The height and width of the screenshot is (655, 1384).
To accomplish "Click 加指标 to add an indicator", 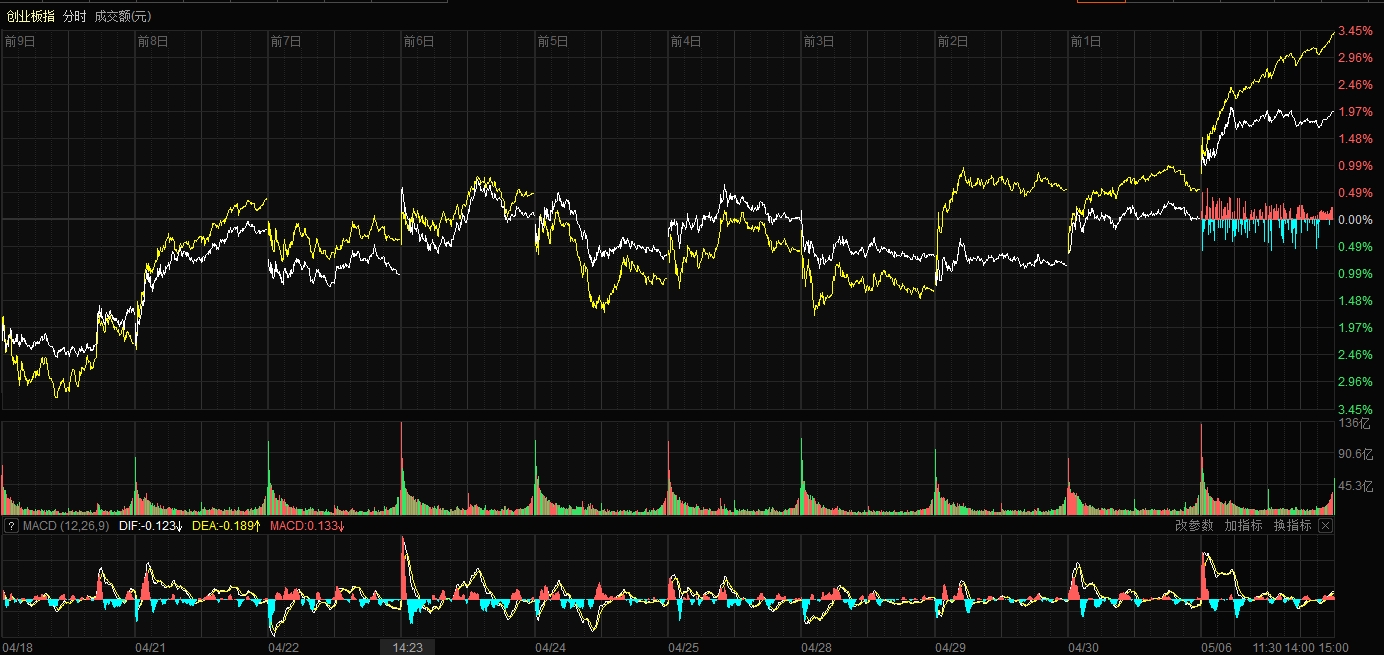I will [x=1243, y=525].
